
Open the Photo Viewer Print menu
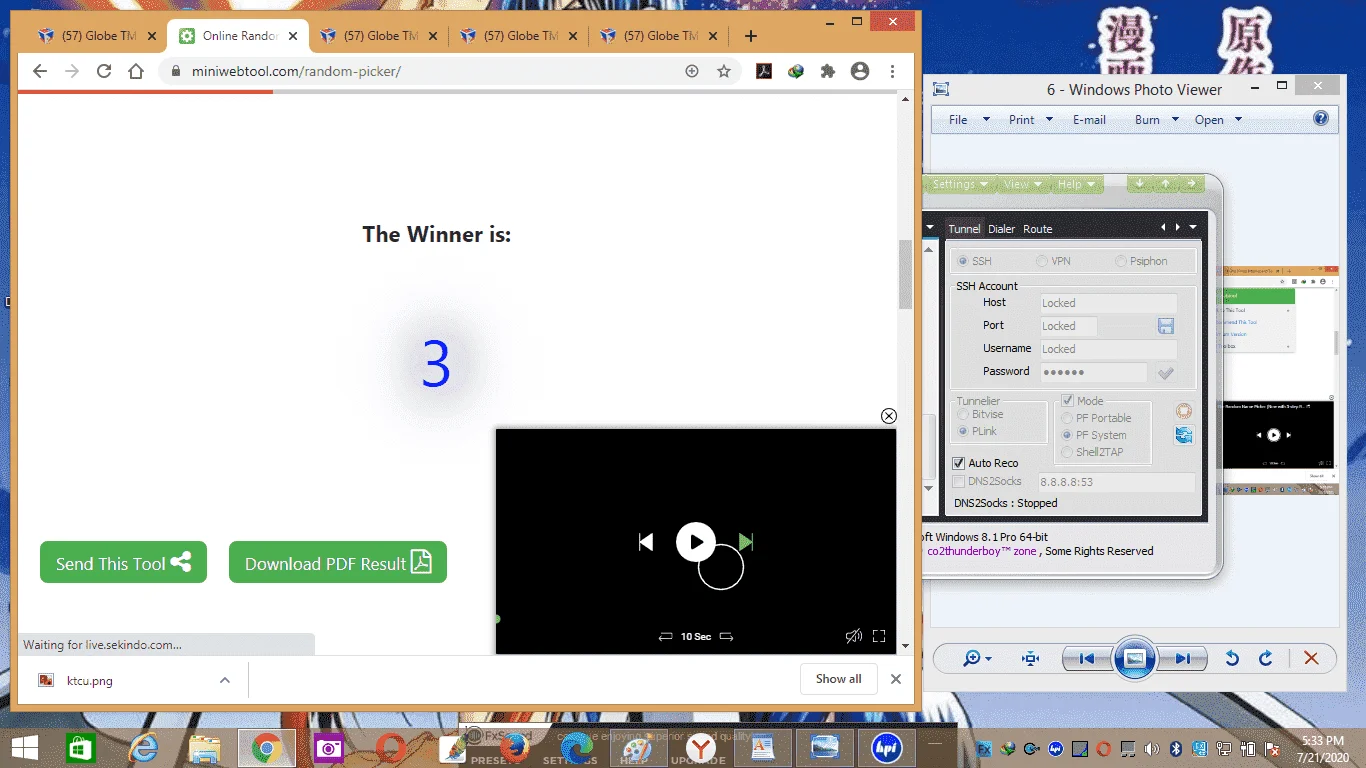tap(1030, 119)
